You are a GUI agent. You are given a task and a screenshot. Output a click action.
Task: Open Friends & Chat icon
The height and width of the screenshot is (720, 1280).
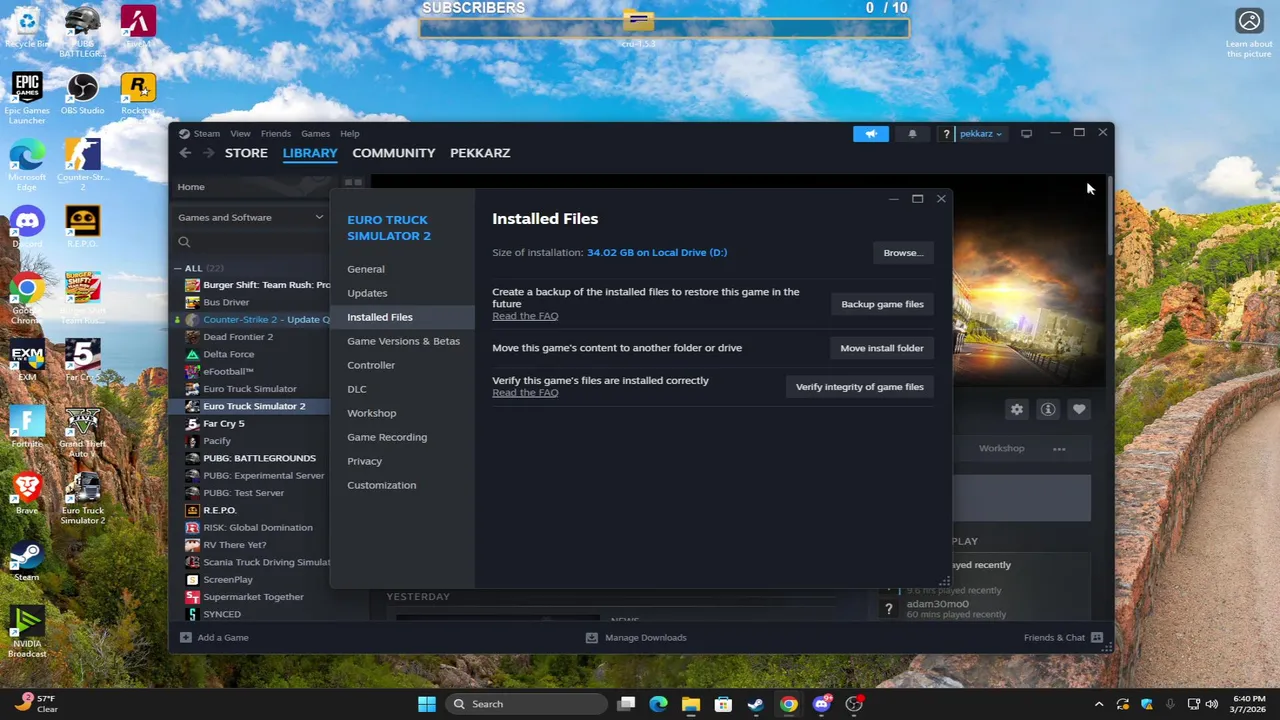click(1097, 637)
